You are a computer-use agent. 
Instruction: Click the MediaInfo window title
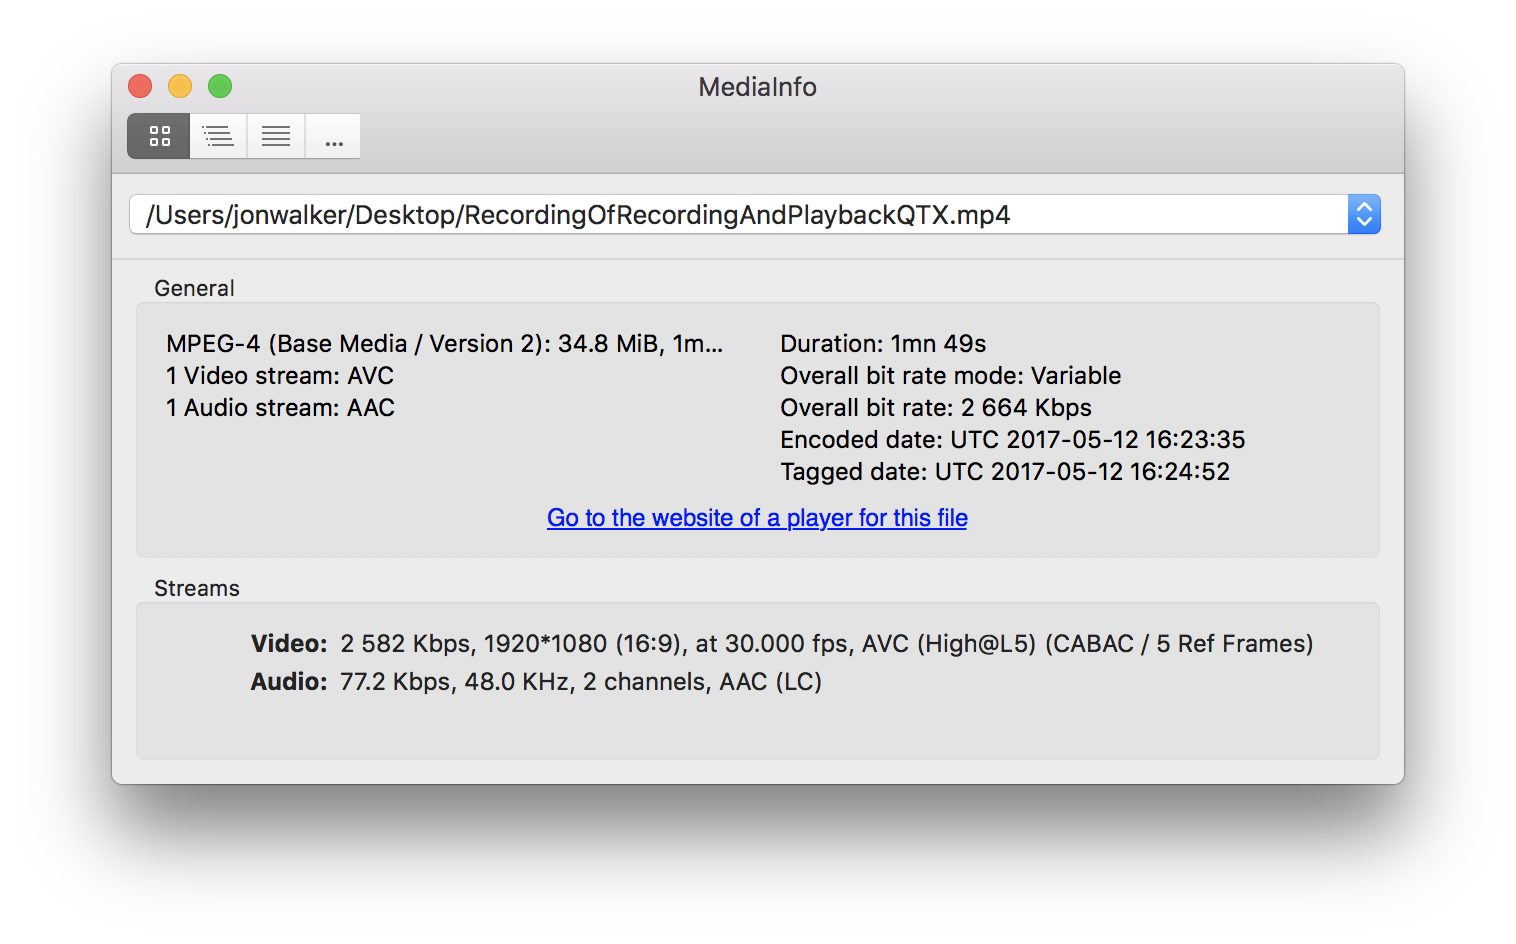click(x=757, y=87)
